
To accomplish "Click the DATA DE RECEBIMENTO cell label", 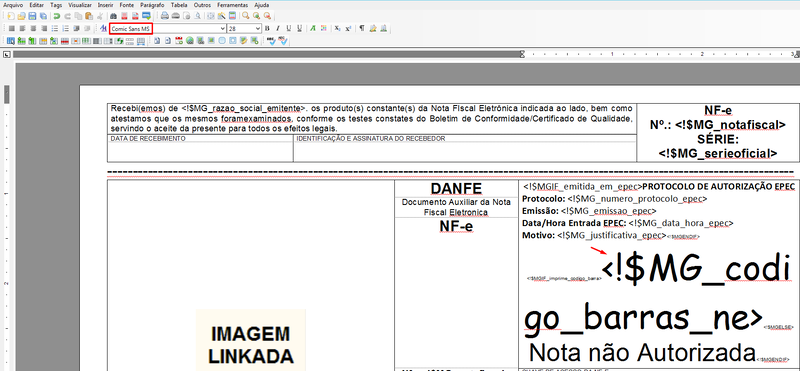I will 148,139.
